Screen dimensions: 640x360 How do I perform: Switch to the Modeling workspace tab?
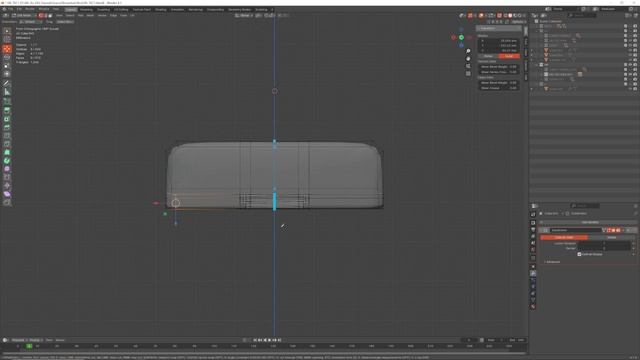[86, 9]
